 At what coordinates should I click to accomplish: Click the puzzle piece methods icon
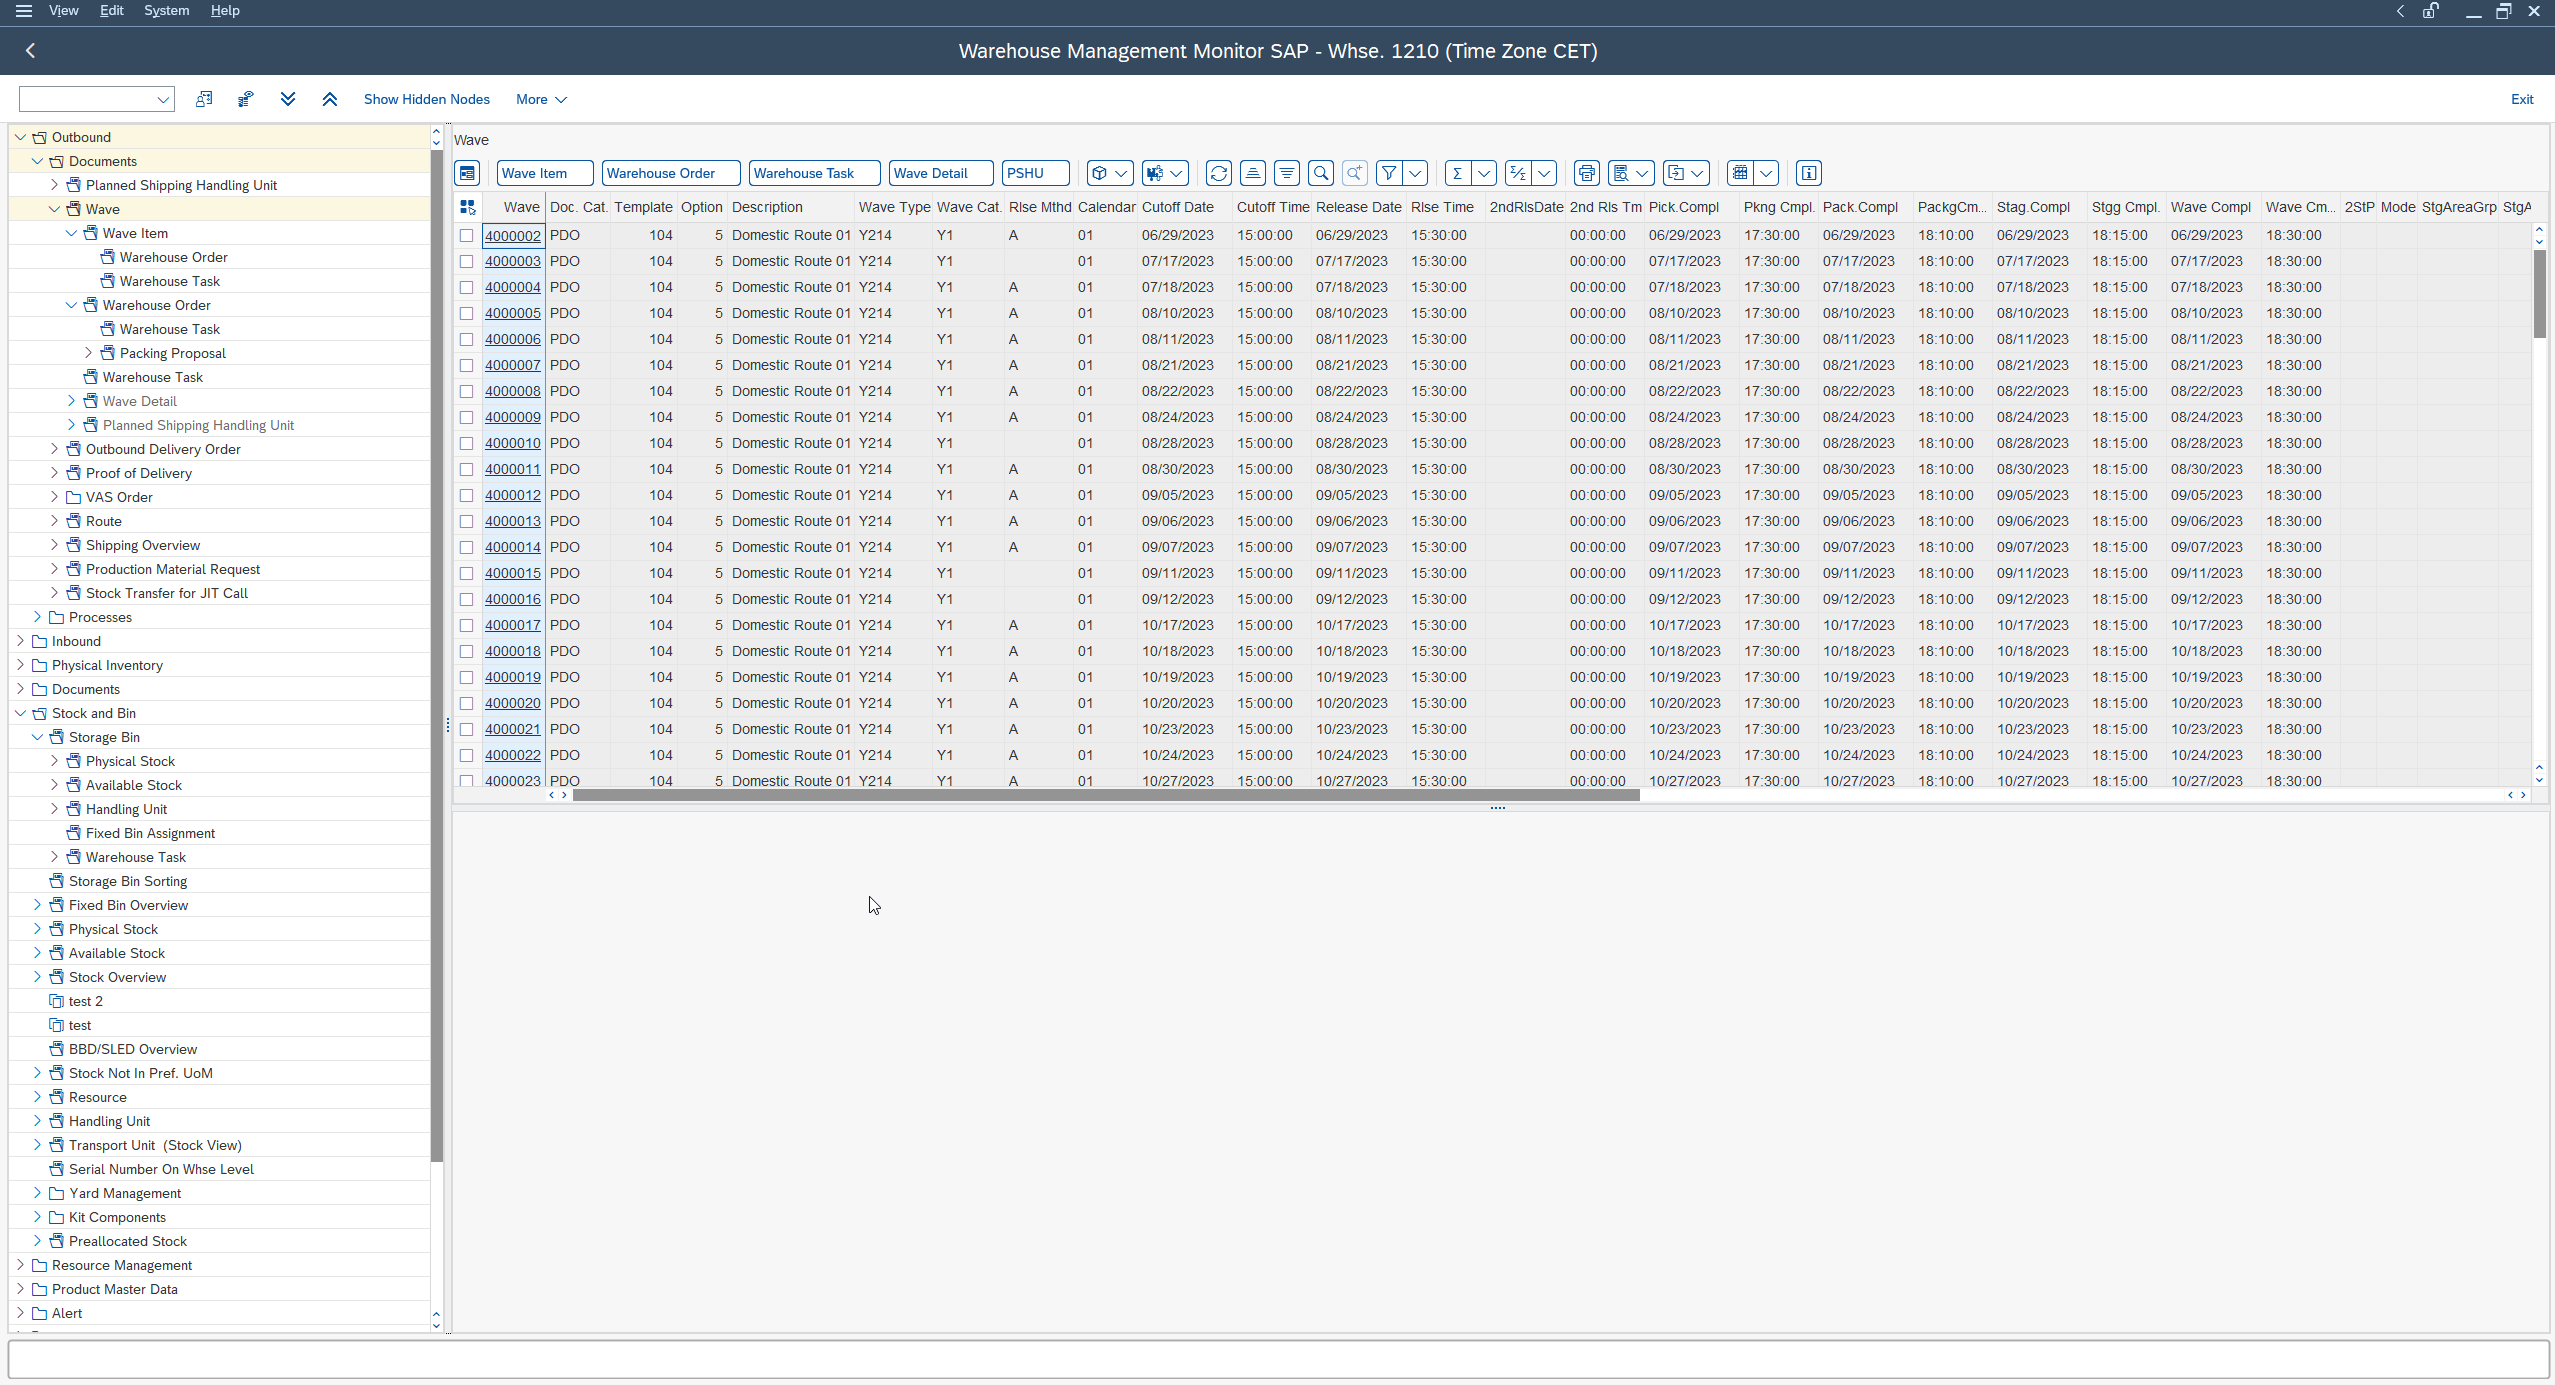pos(1155,173)
